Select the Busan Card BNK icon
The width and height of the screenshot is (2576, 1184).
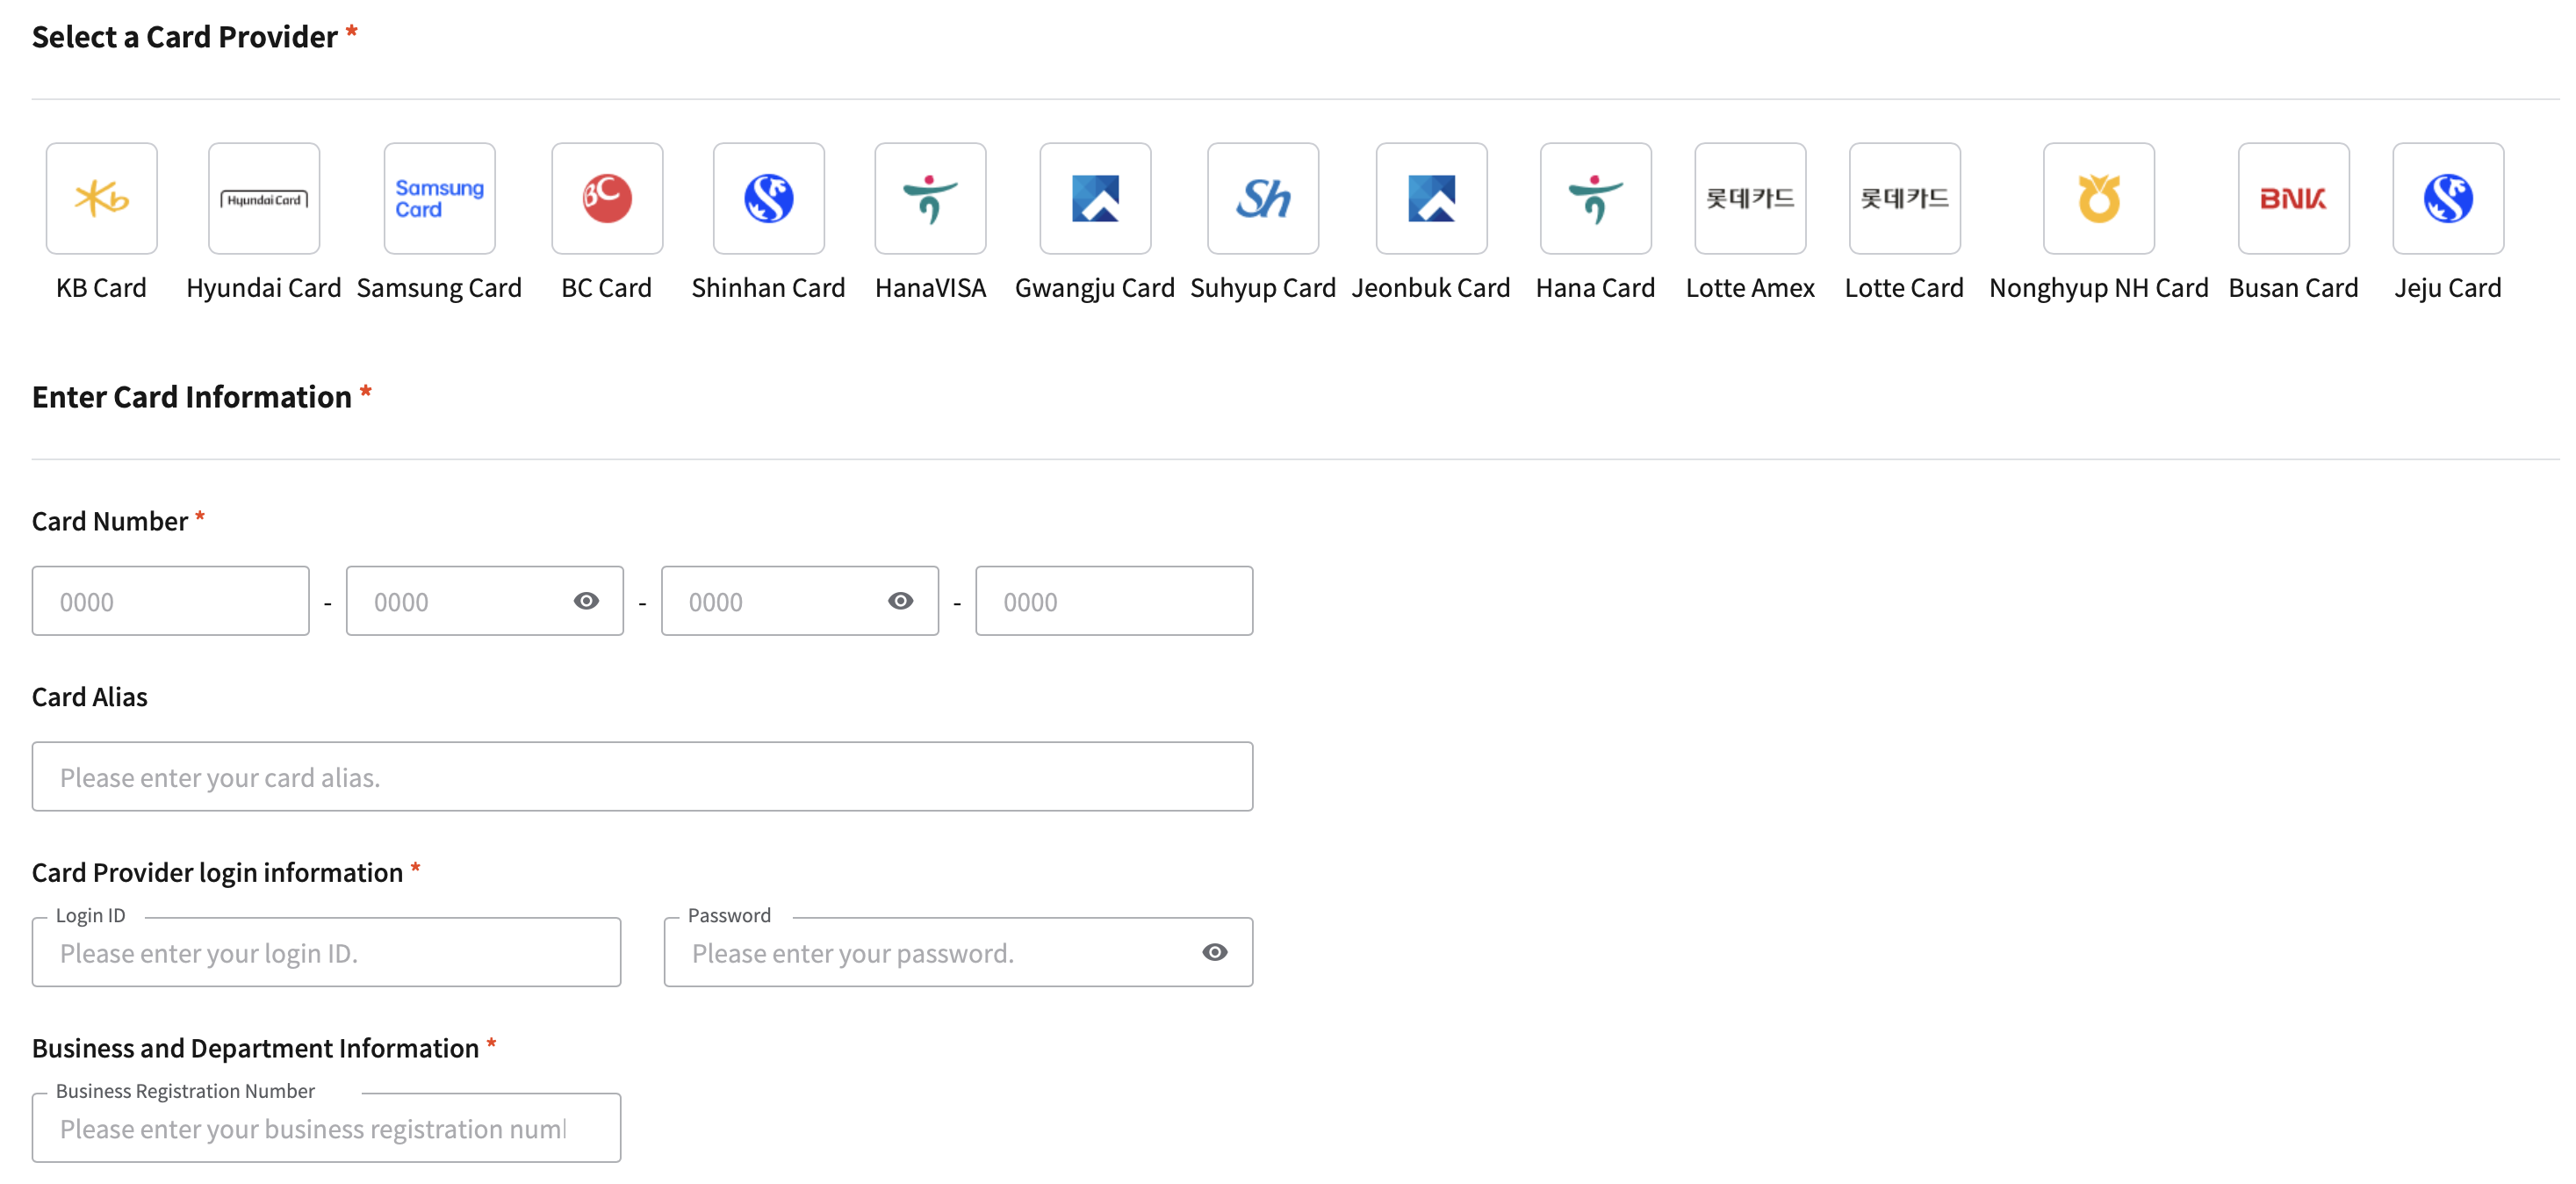pyautogui.click(x=2294, y=198)
